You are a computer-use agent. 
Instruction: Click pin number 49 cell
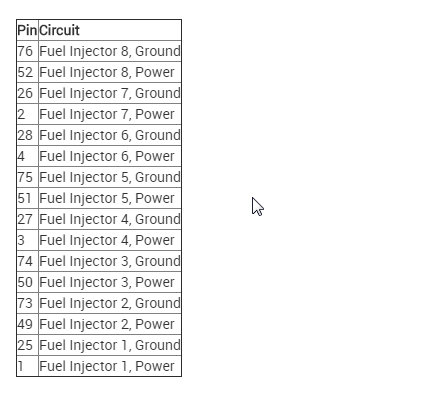(27, 324)
